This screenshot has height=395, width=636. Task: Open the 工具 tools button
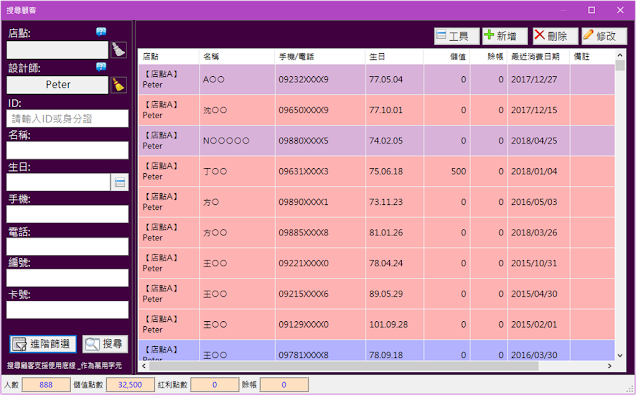(457, 36)
